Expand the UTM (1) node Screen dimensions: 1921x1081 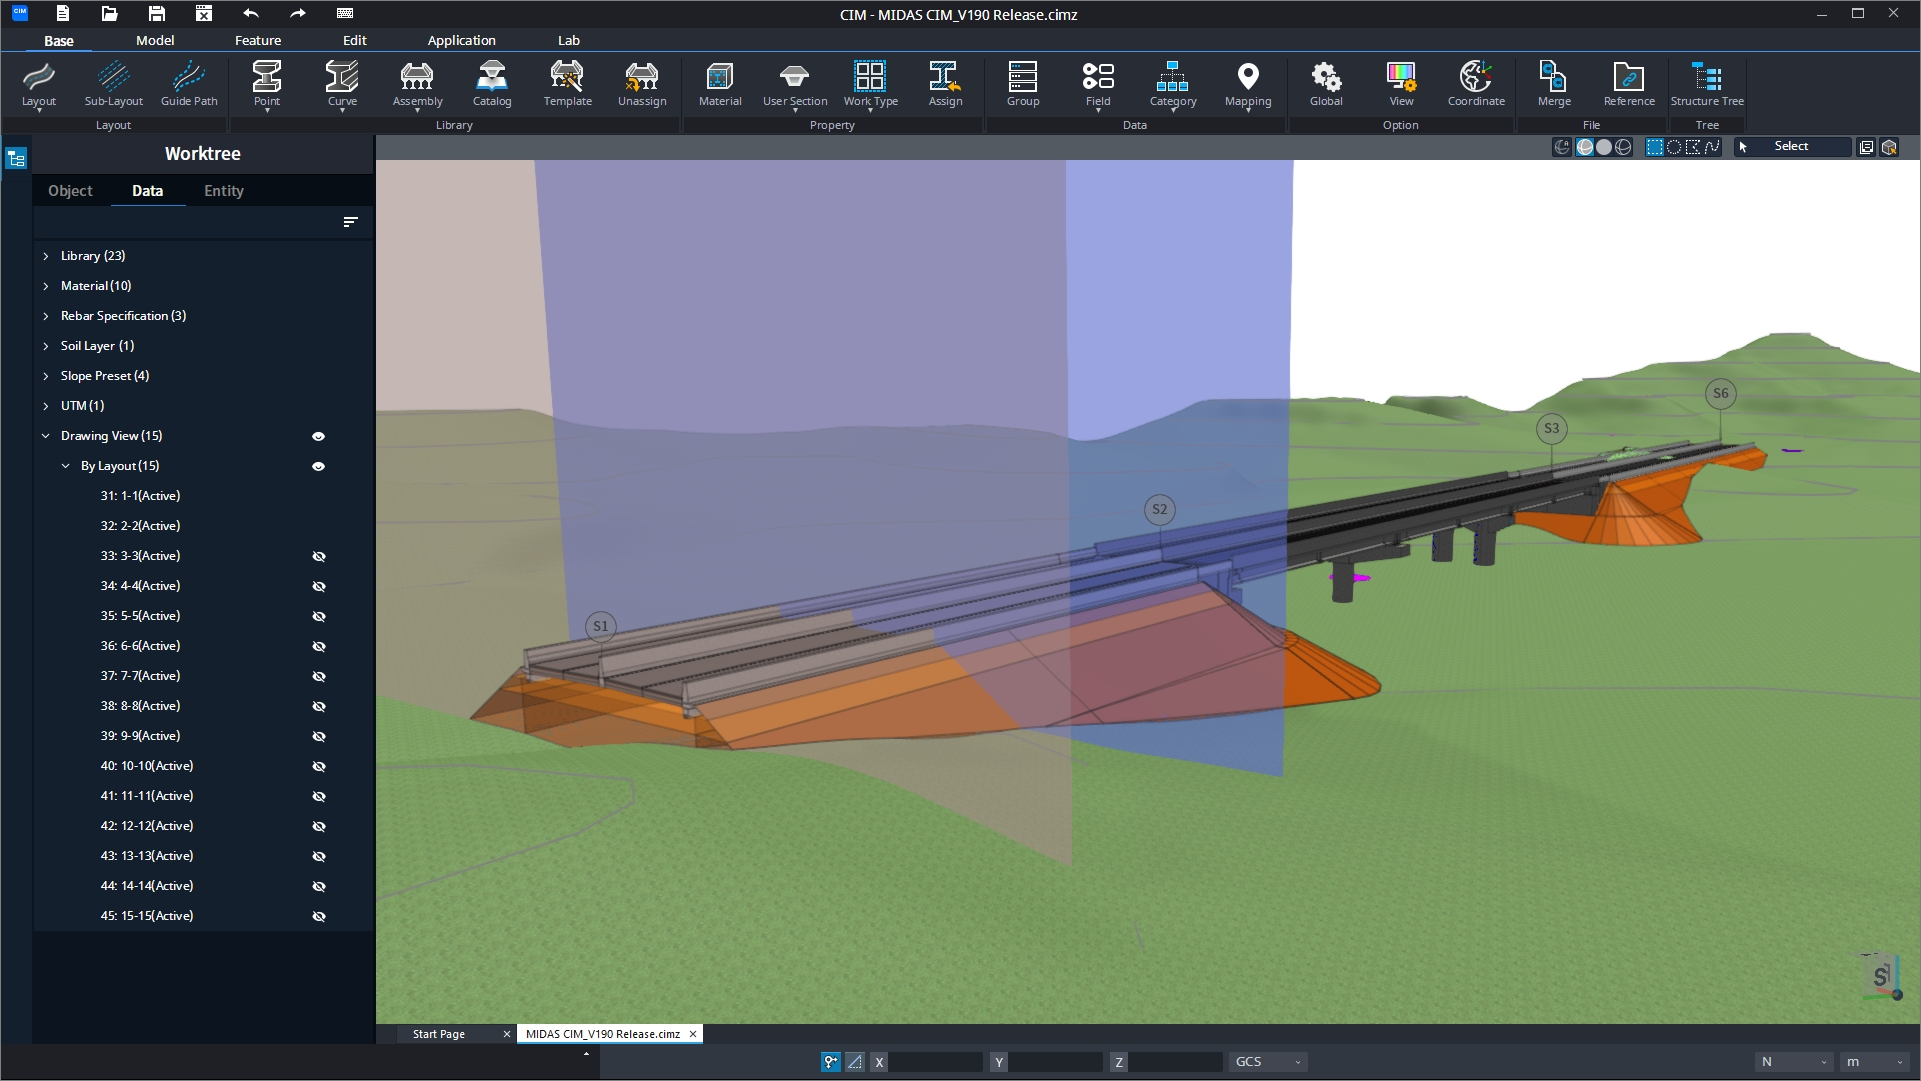tap(46, 406)
